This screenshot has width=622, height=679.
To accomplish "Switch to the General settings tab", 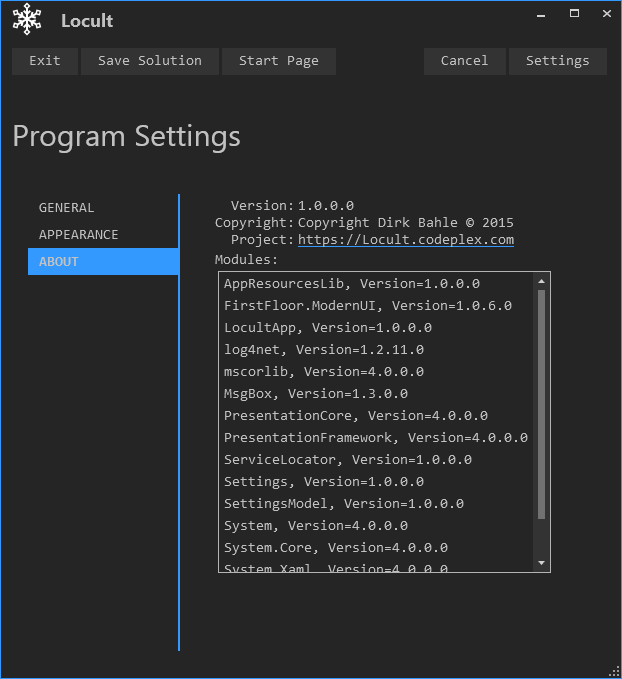I will 66,208.
